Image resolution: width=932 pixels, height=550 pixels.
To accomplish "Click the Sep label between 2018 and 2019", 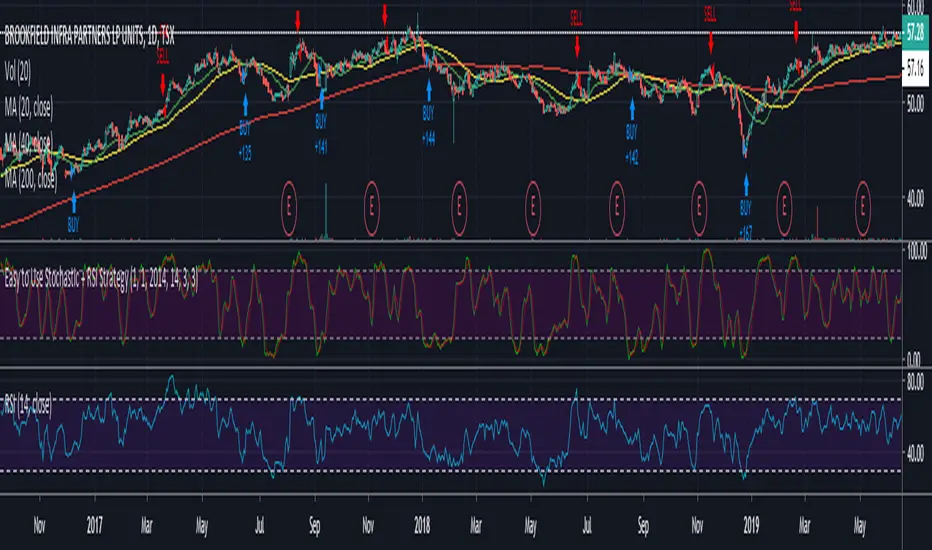I will click(644, 526).
